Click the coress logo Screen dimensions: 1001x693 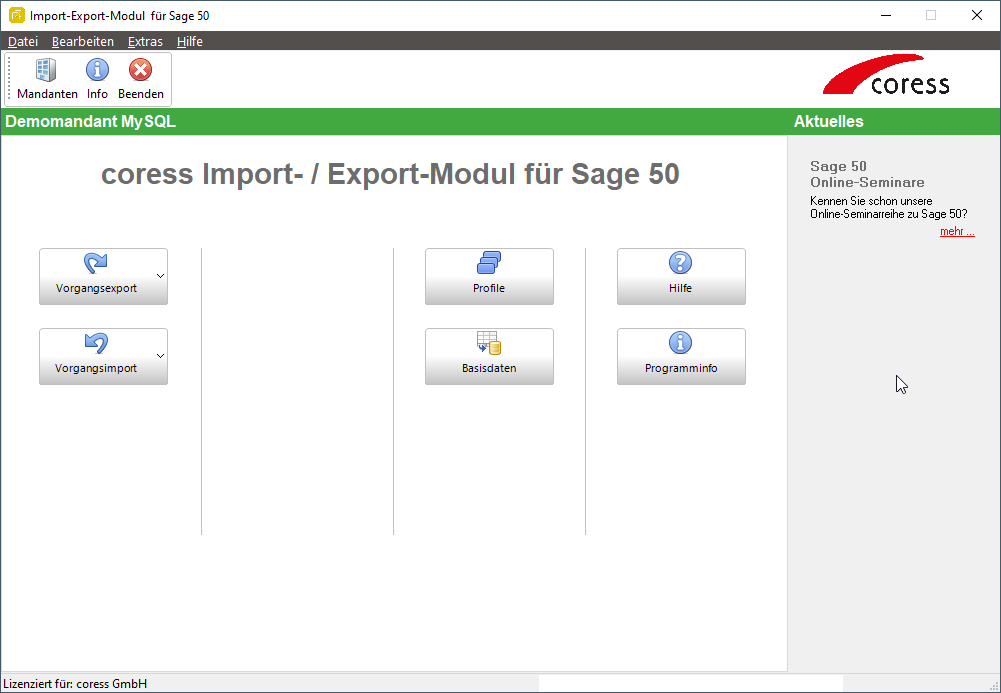click(x=886, y=75)
